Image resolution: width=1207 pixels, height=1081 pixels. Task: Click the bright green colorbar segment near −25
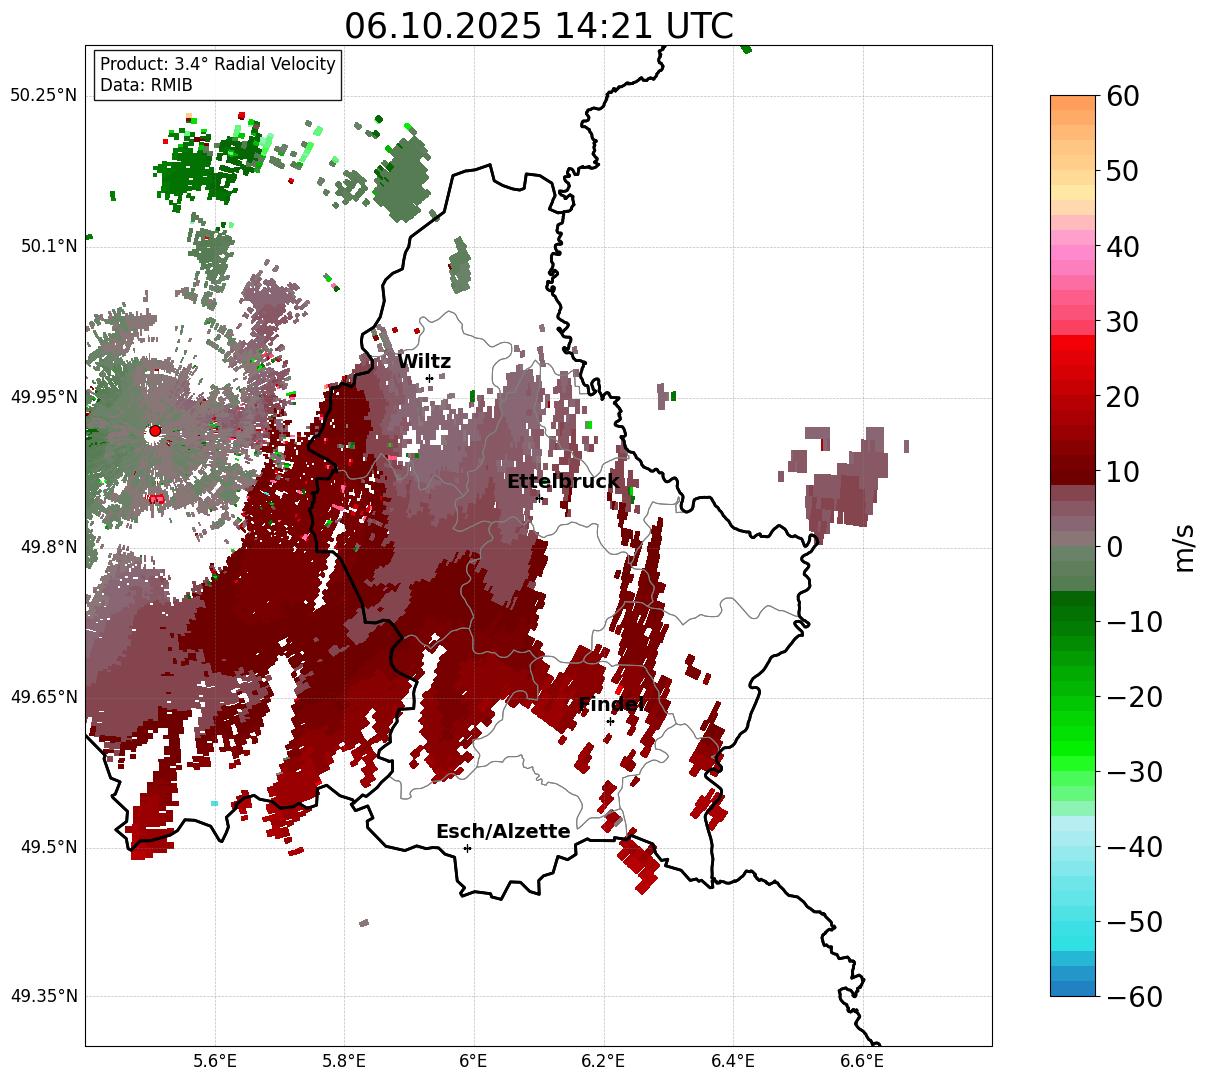coord(1073,735)
